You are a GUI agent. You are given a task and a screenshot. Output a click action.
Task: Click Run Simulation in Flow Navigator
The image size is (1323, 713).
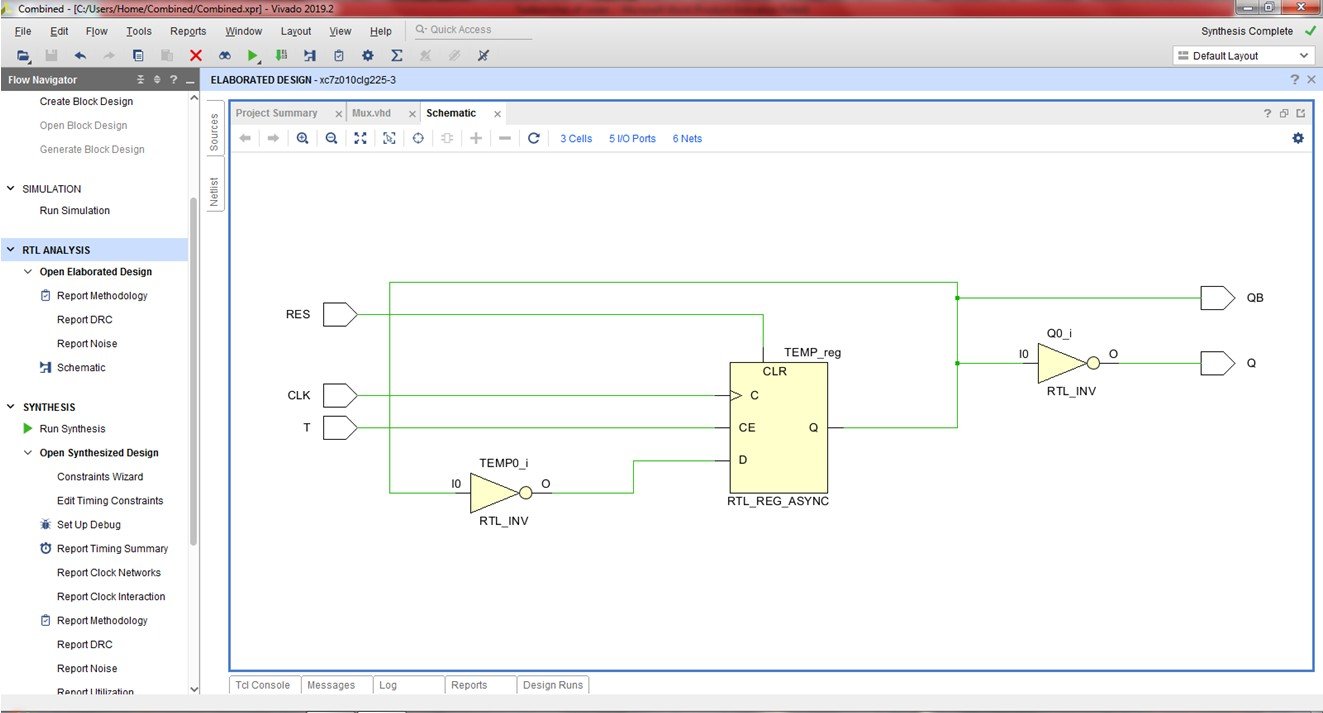(x=75, y=211)
